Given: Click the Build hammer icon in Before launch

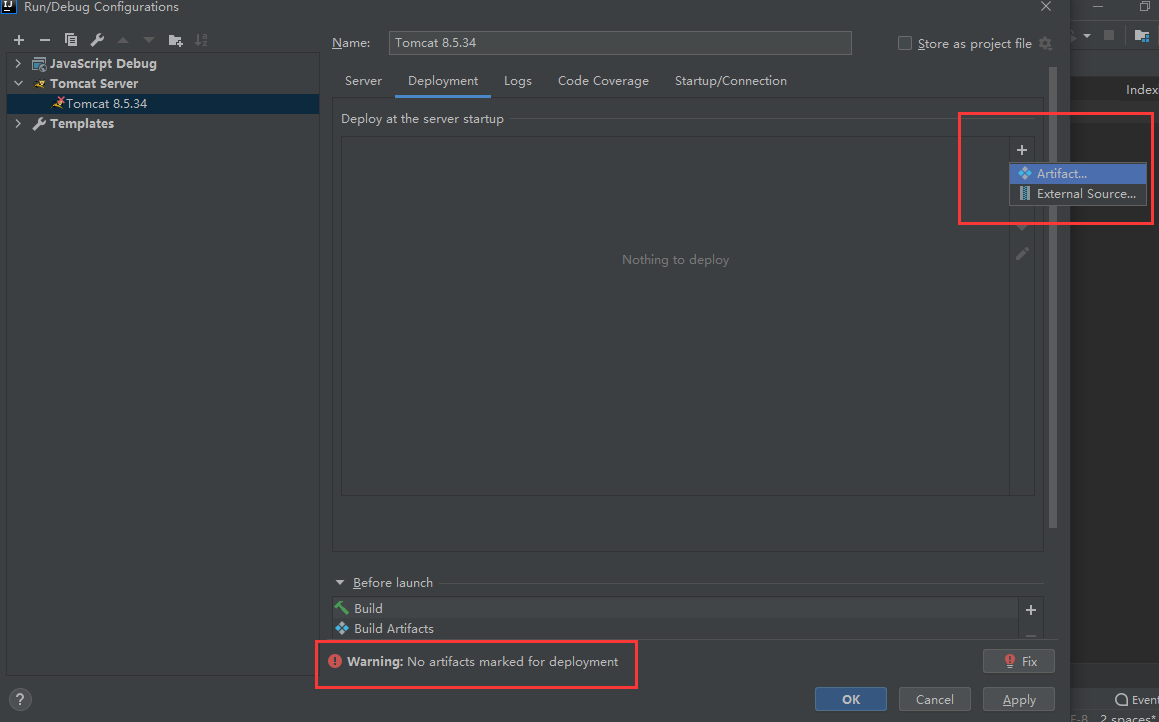Looking at the screenshot, I should [x=341, y=608].
